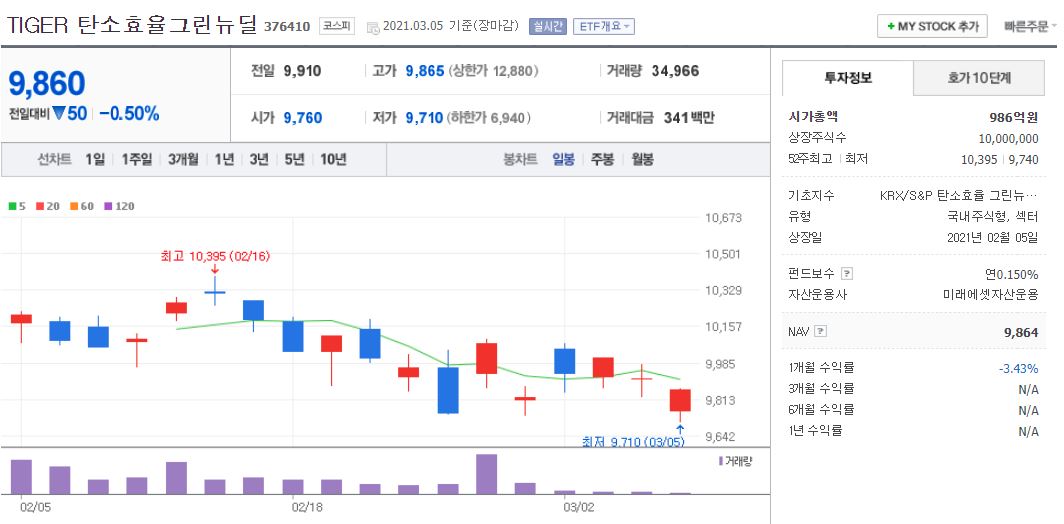Select the 5년 line chart period
Screen dimensions: 1064x524
(294, 160)
